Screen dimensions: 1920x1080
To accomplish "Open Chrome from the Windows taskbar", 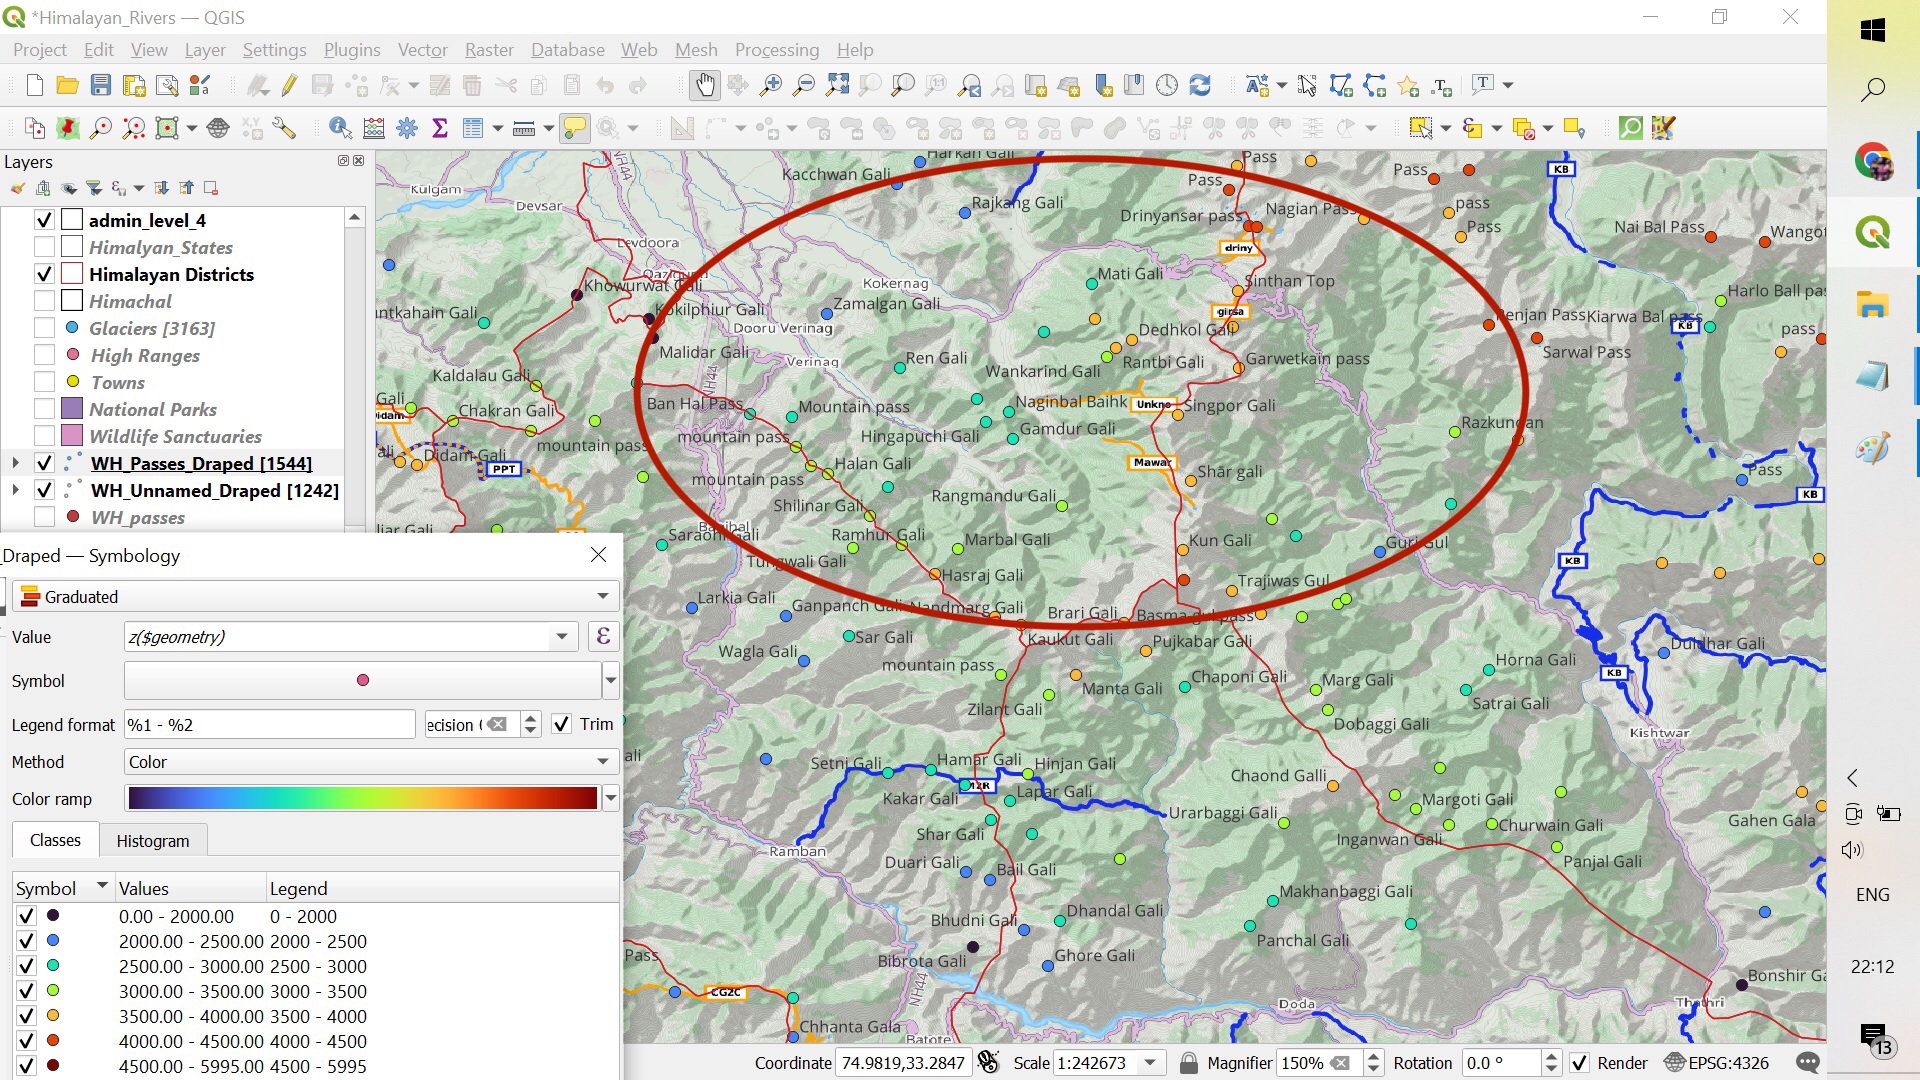I will tap(1873, 161).
